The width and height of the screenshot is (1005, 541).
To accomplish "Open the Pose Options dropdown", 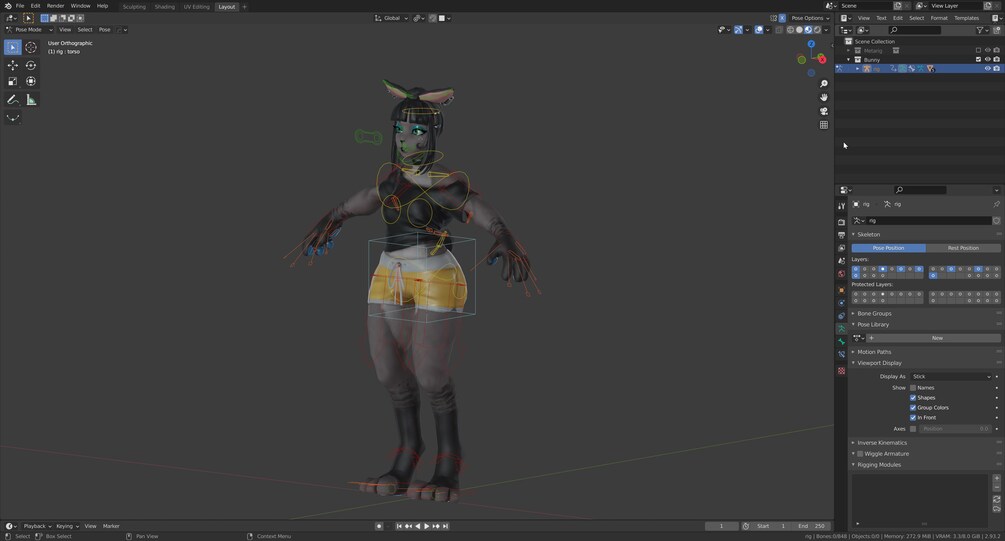I will pyautogui.click(x=810, y=18).
